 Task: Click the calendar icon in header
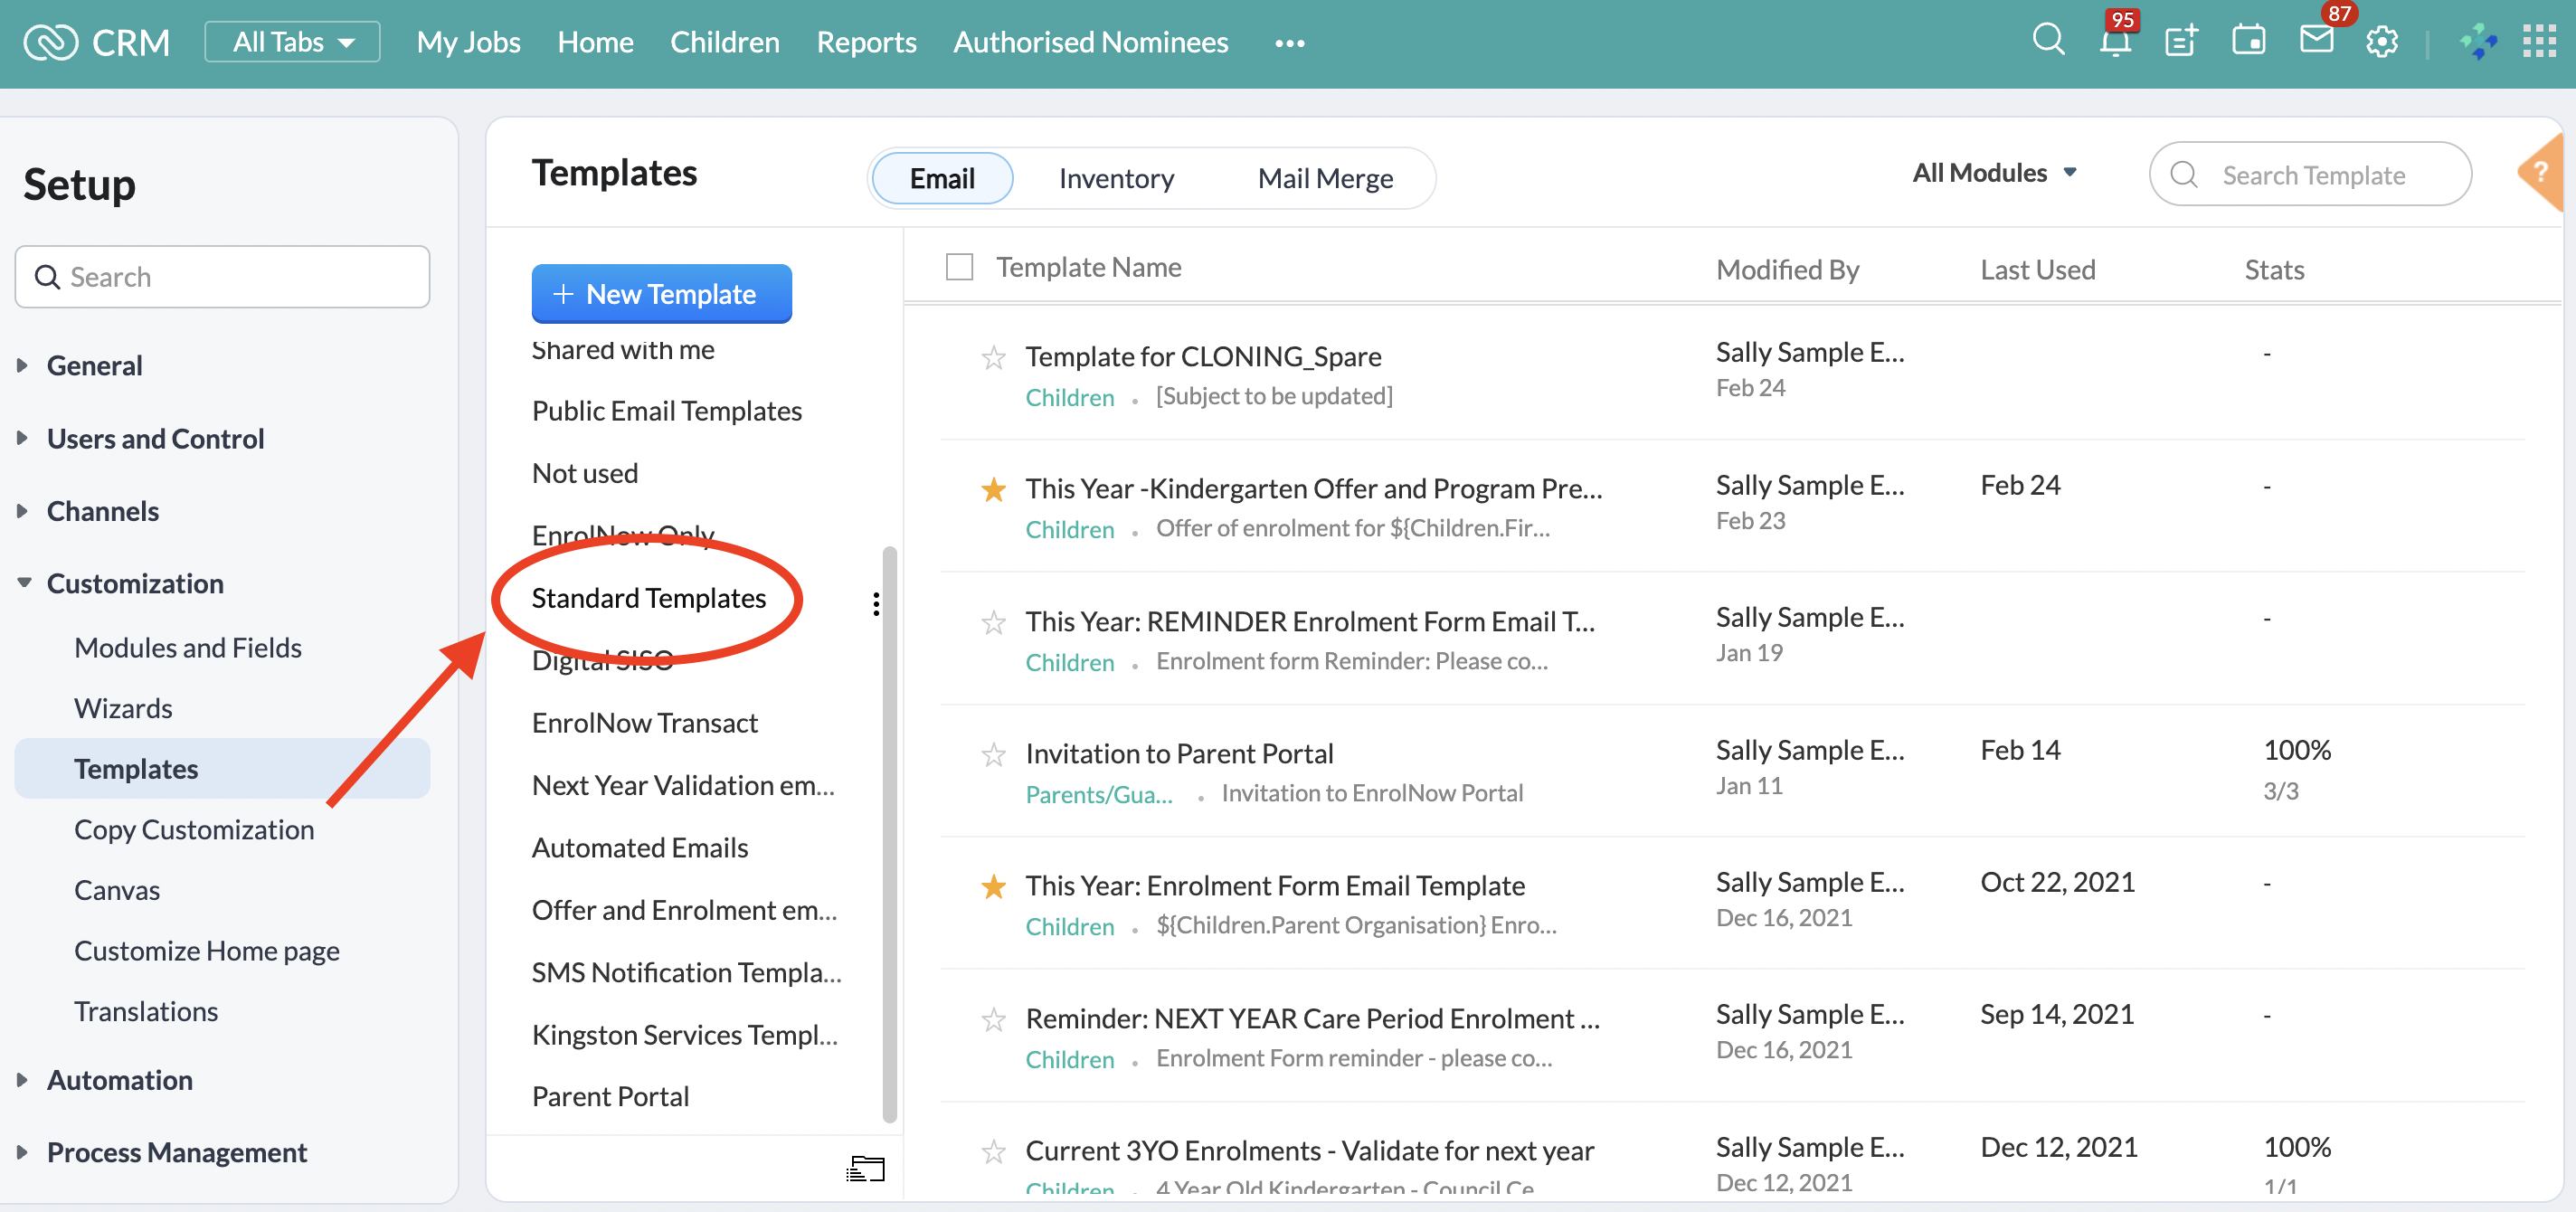(x=2248, y=41)
